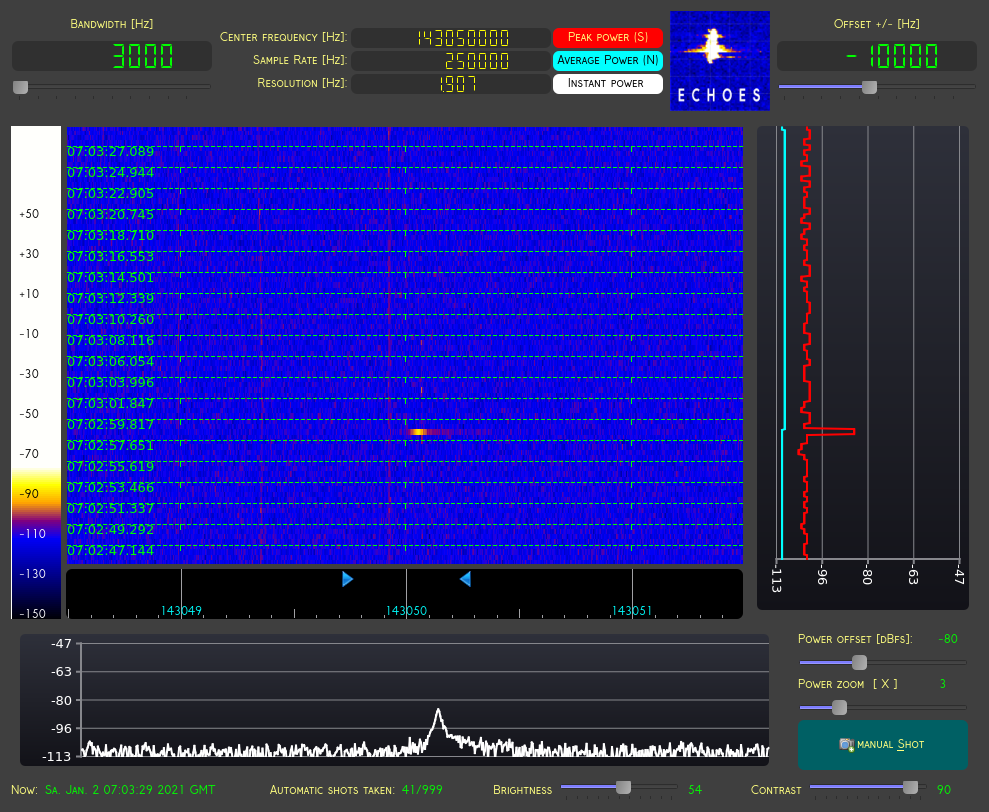This screenshot has width=989, height=812.
Task: Click the 143050 tick on frequency ruler
Action: tap(406, 610)
